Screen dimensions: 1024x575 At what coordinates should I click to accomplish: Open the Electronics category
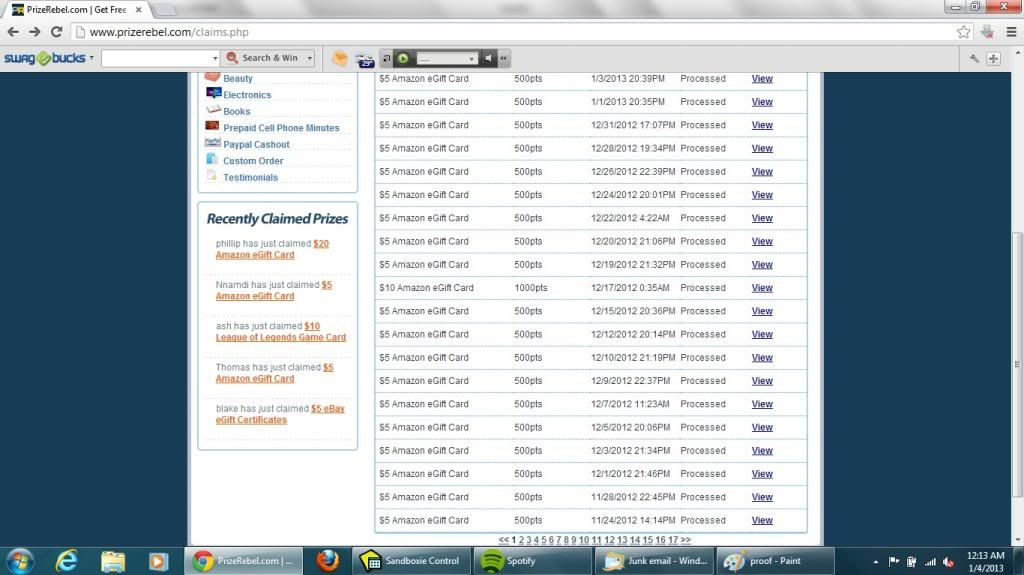click(x=247, y=95)
